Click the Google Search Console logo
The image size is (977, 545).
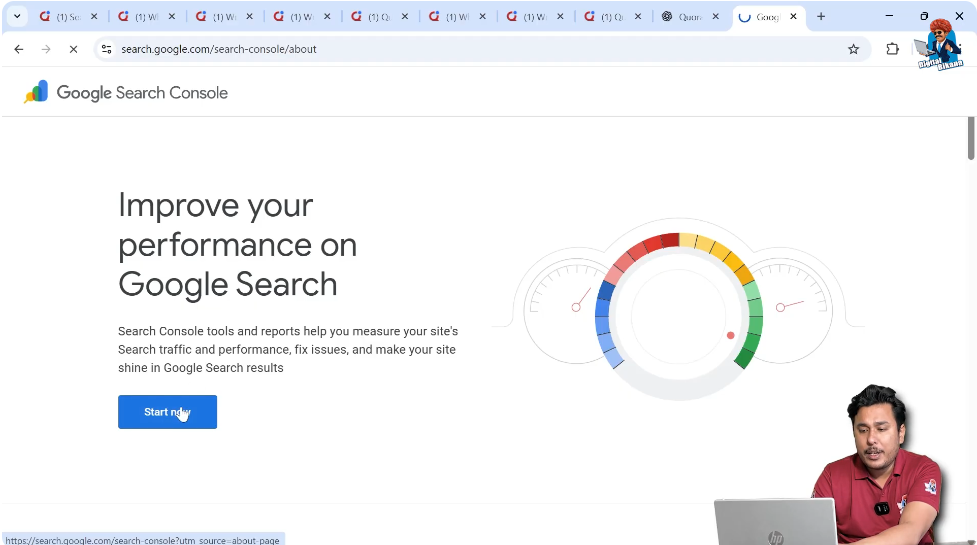tap(126, 92)
